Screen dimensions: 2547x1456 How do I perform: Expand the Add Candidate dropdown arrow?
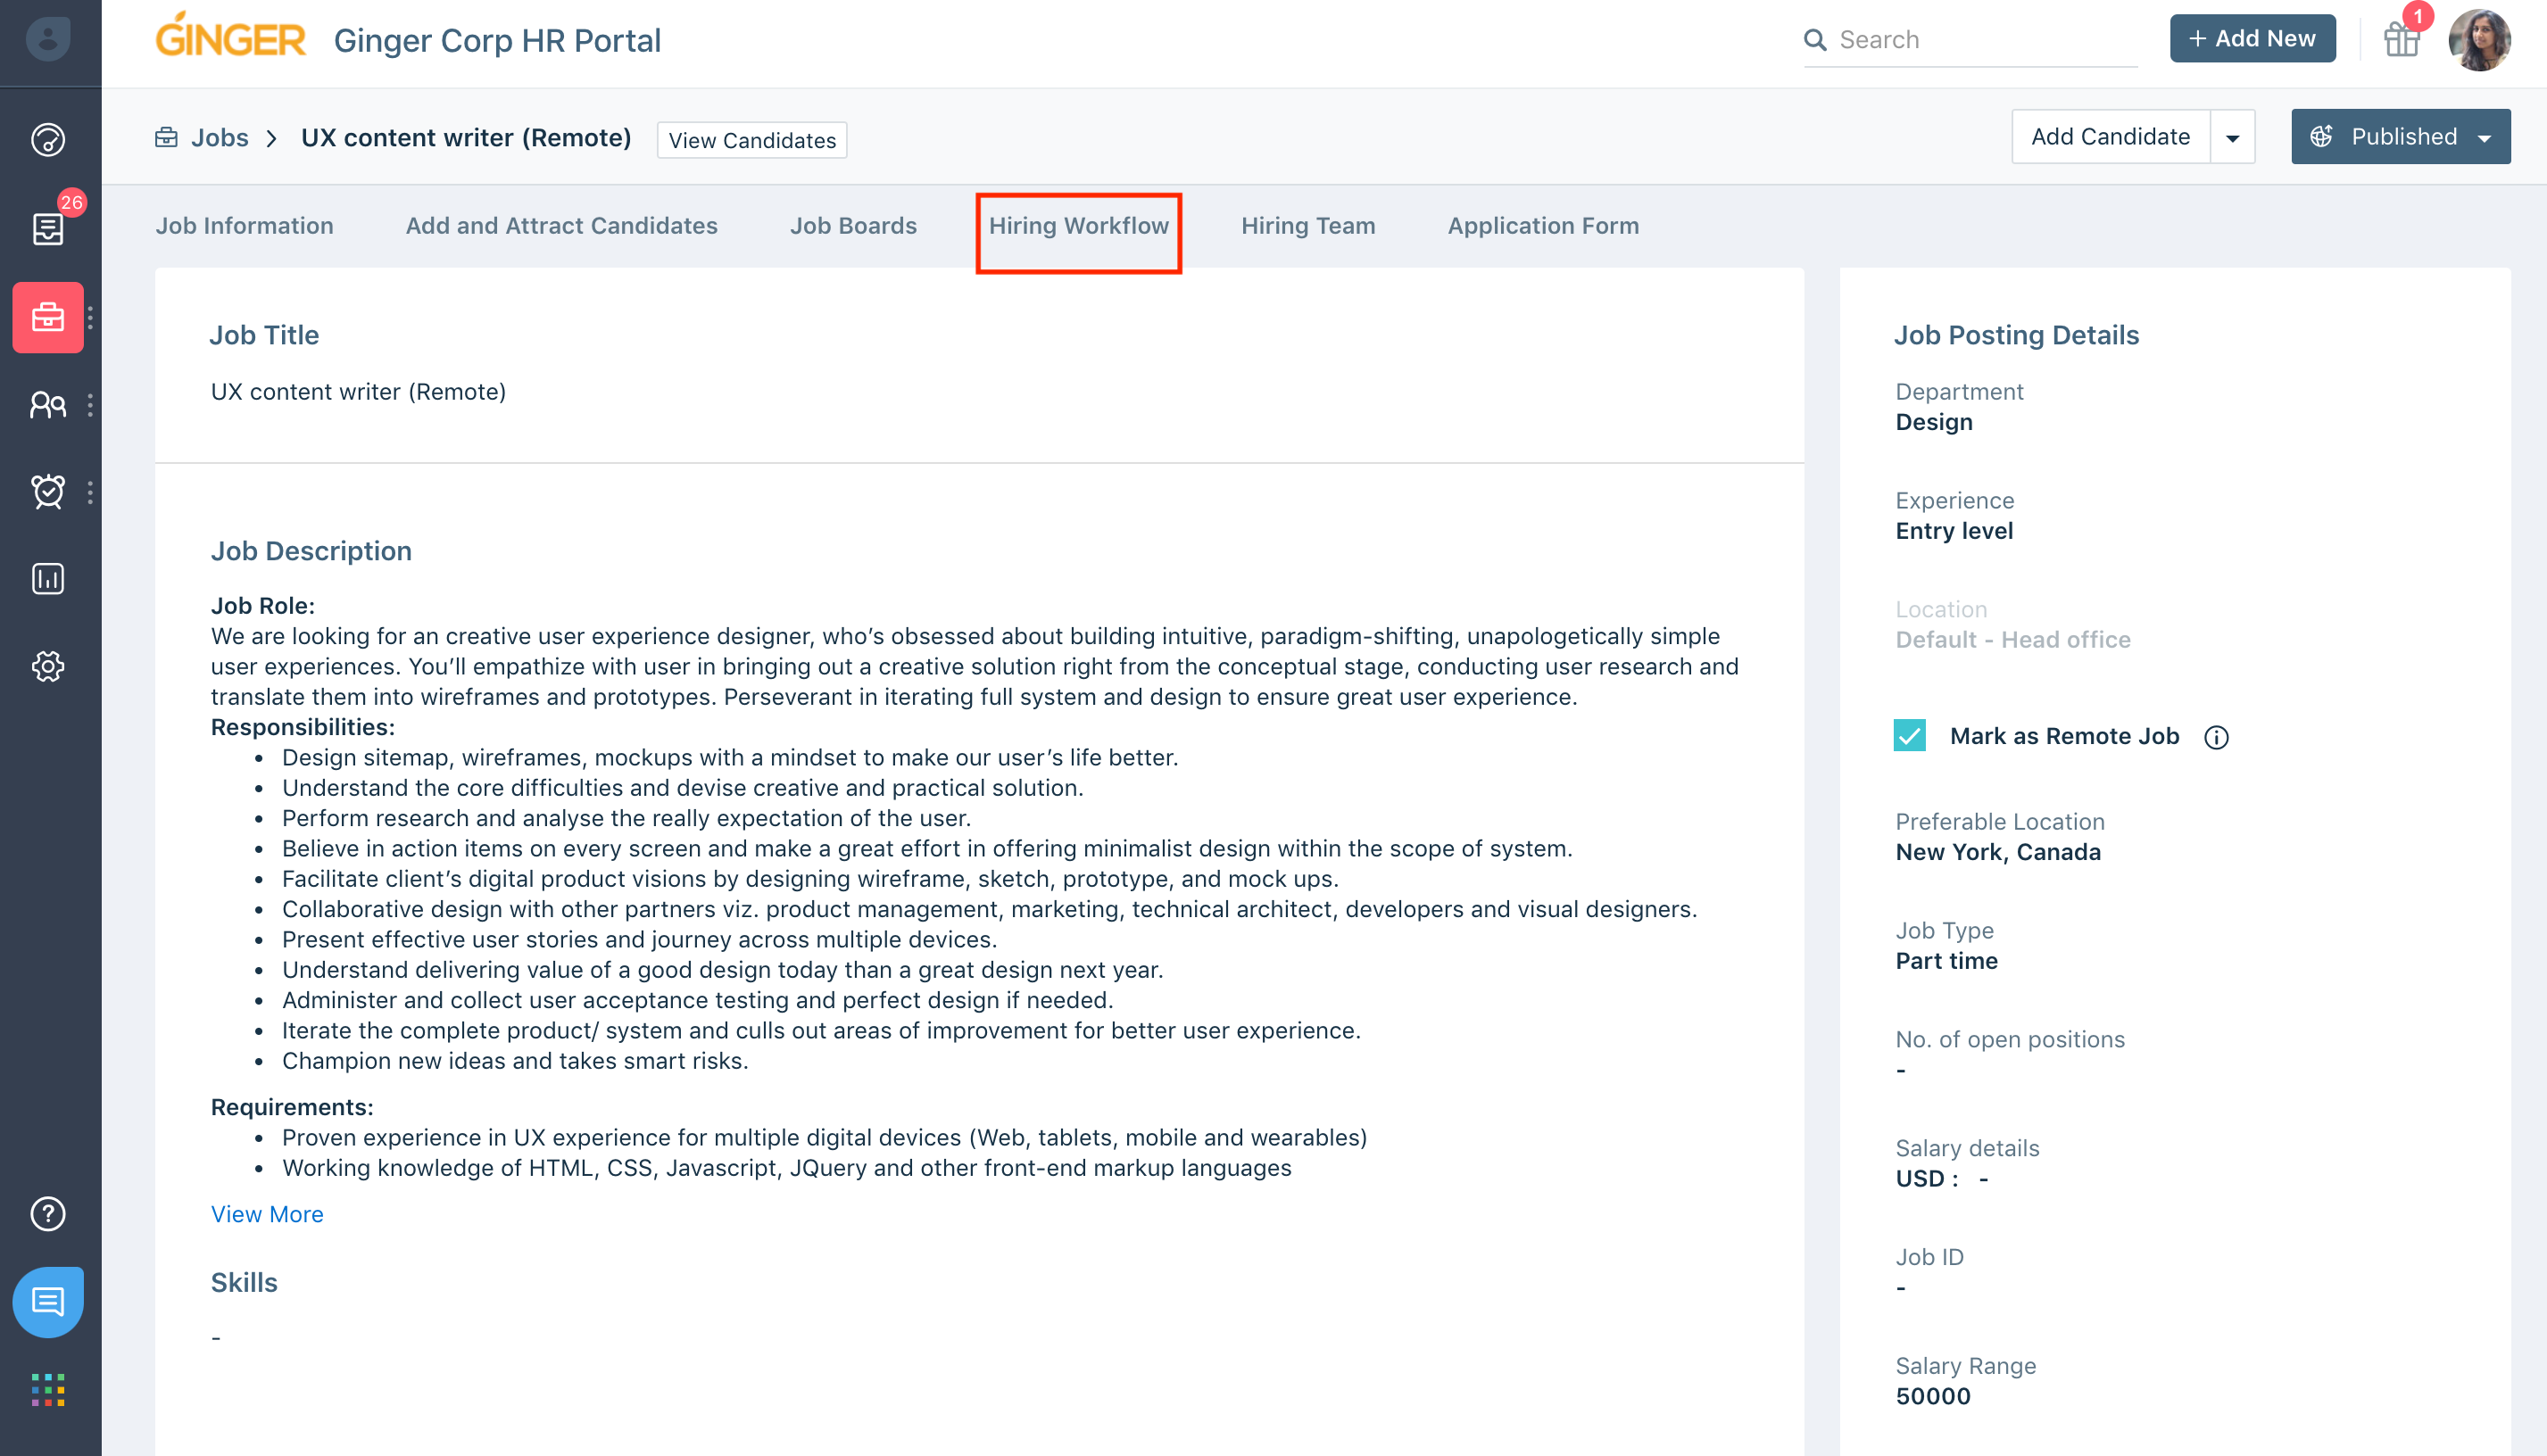tap(2232, 137)
